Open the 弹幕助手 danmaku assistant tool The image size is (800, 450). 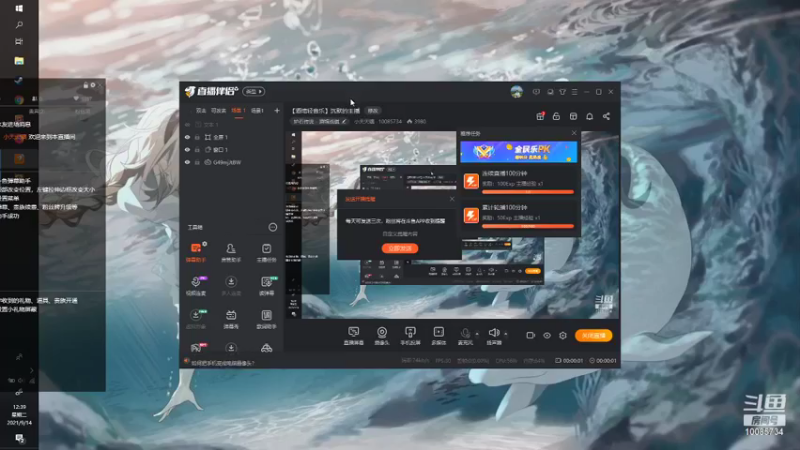[x=196, y=252]
